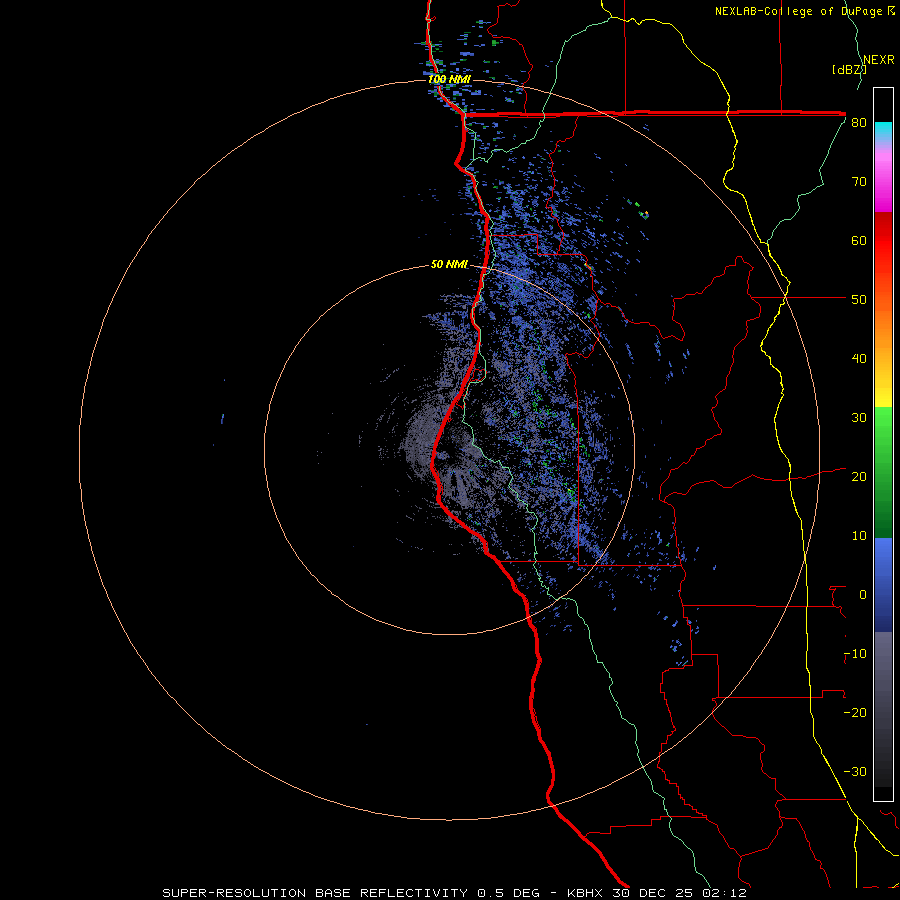Click the -10 value on dBZ scale
Viewport: 900px width, 900px height.
(x=855, y=654)
